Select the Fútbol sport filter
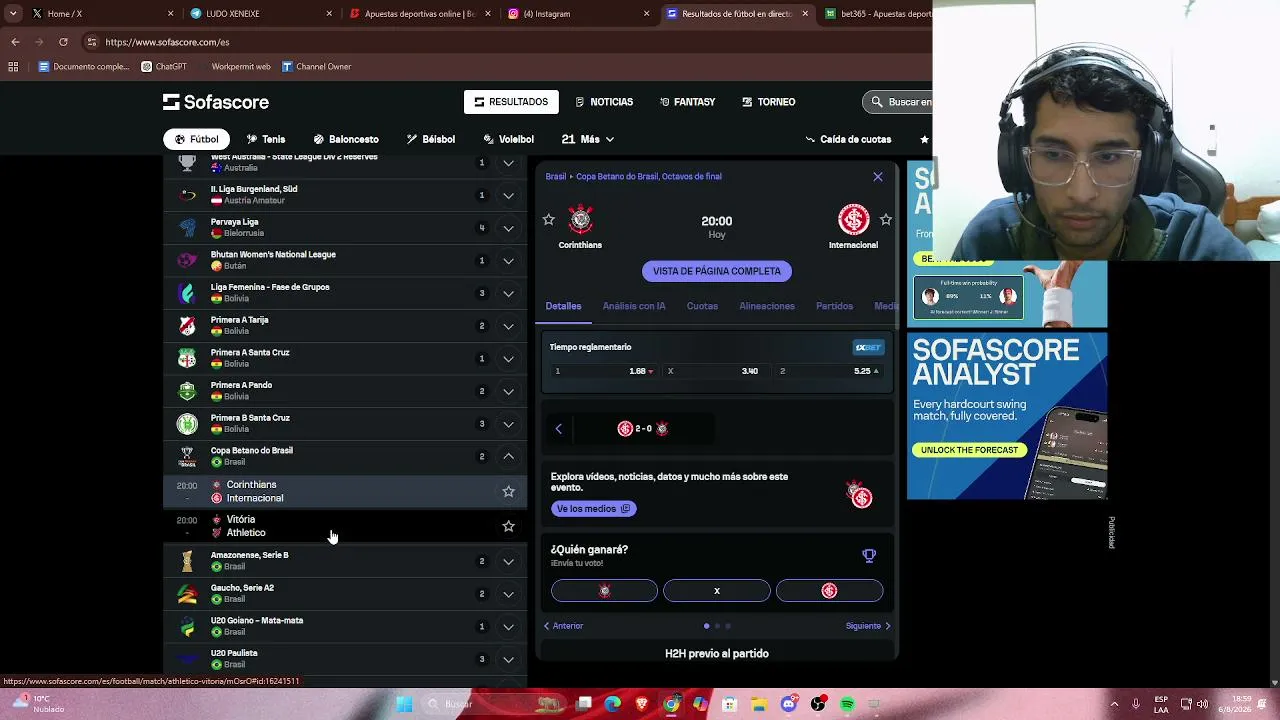This screenshot has height=720, width=1280. pos(196,139)
